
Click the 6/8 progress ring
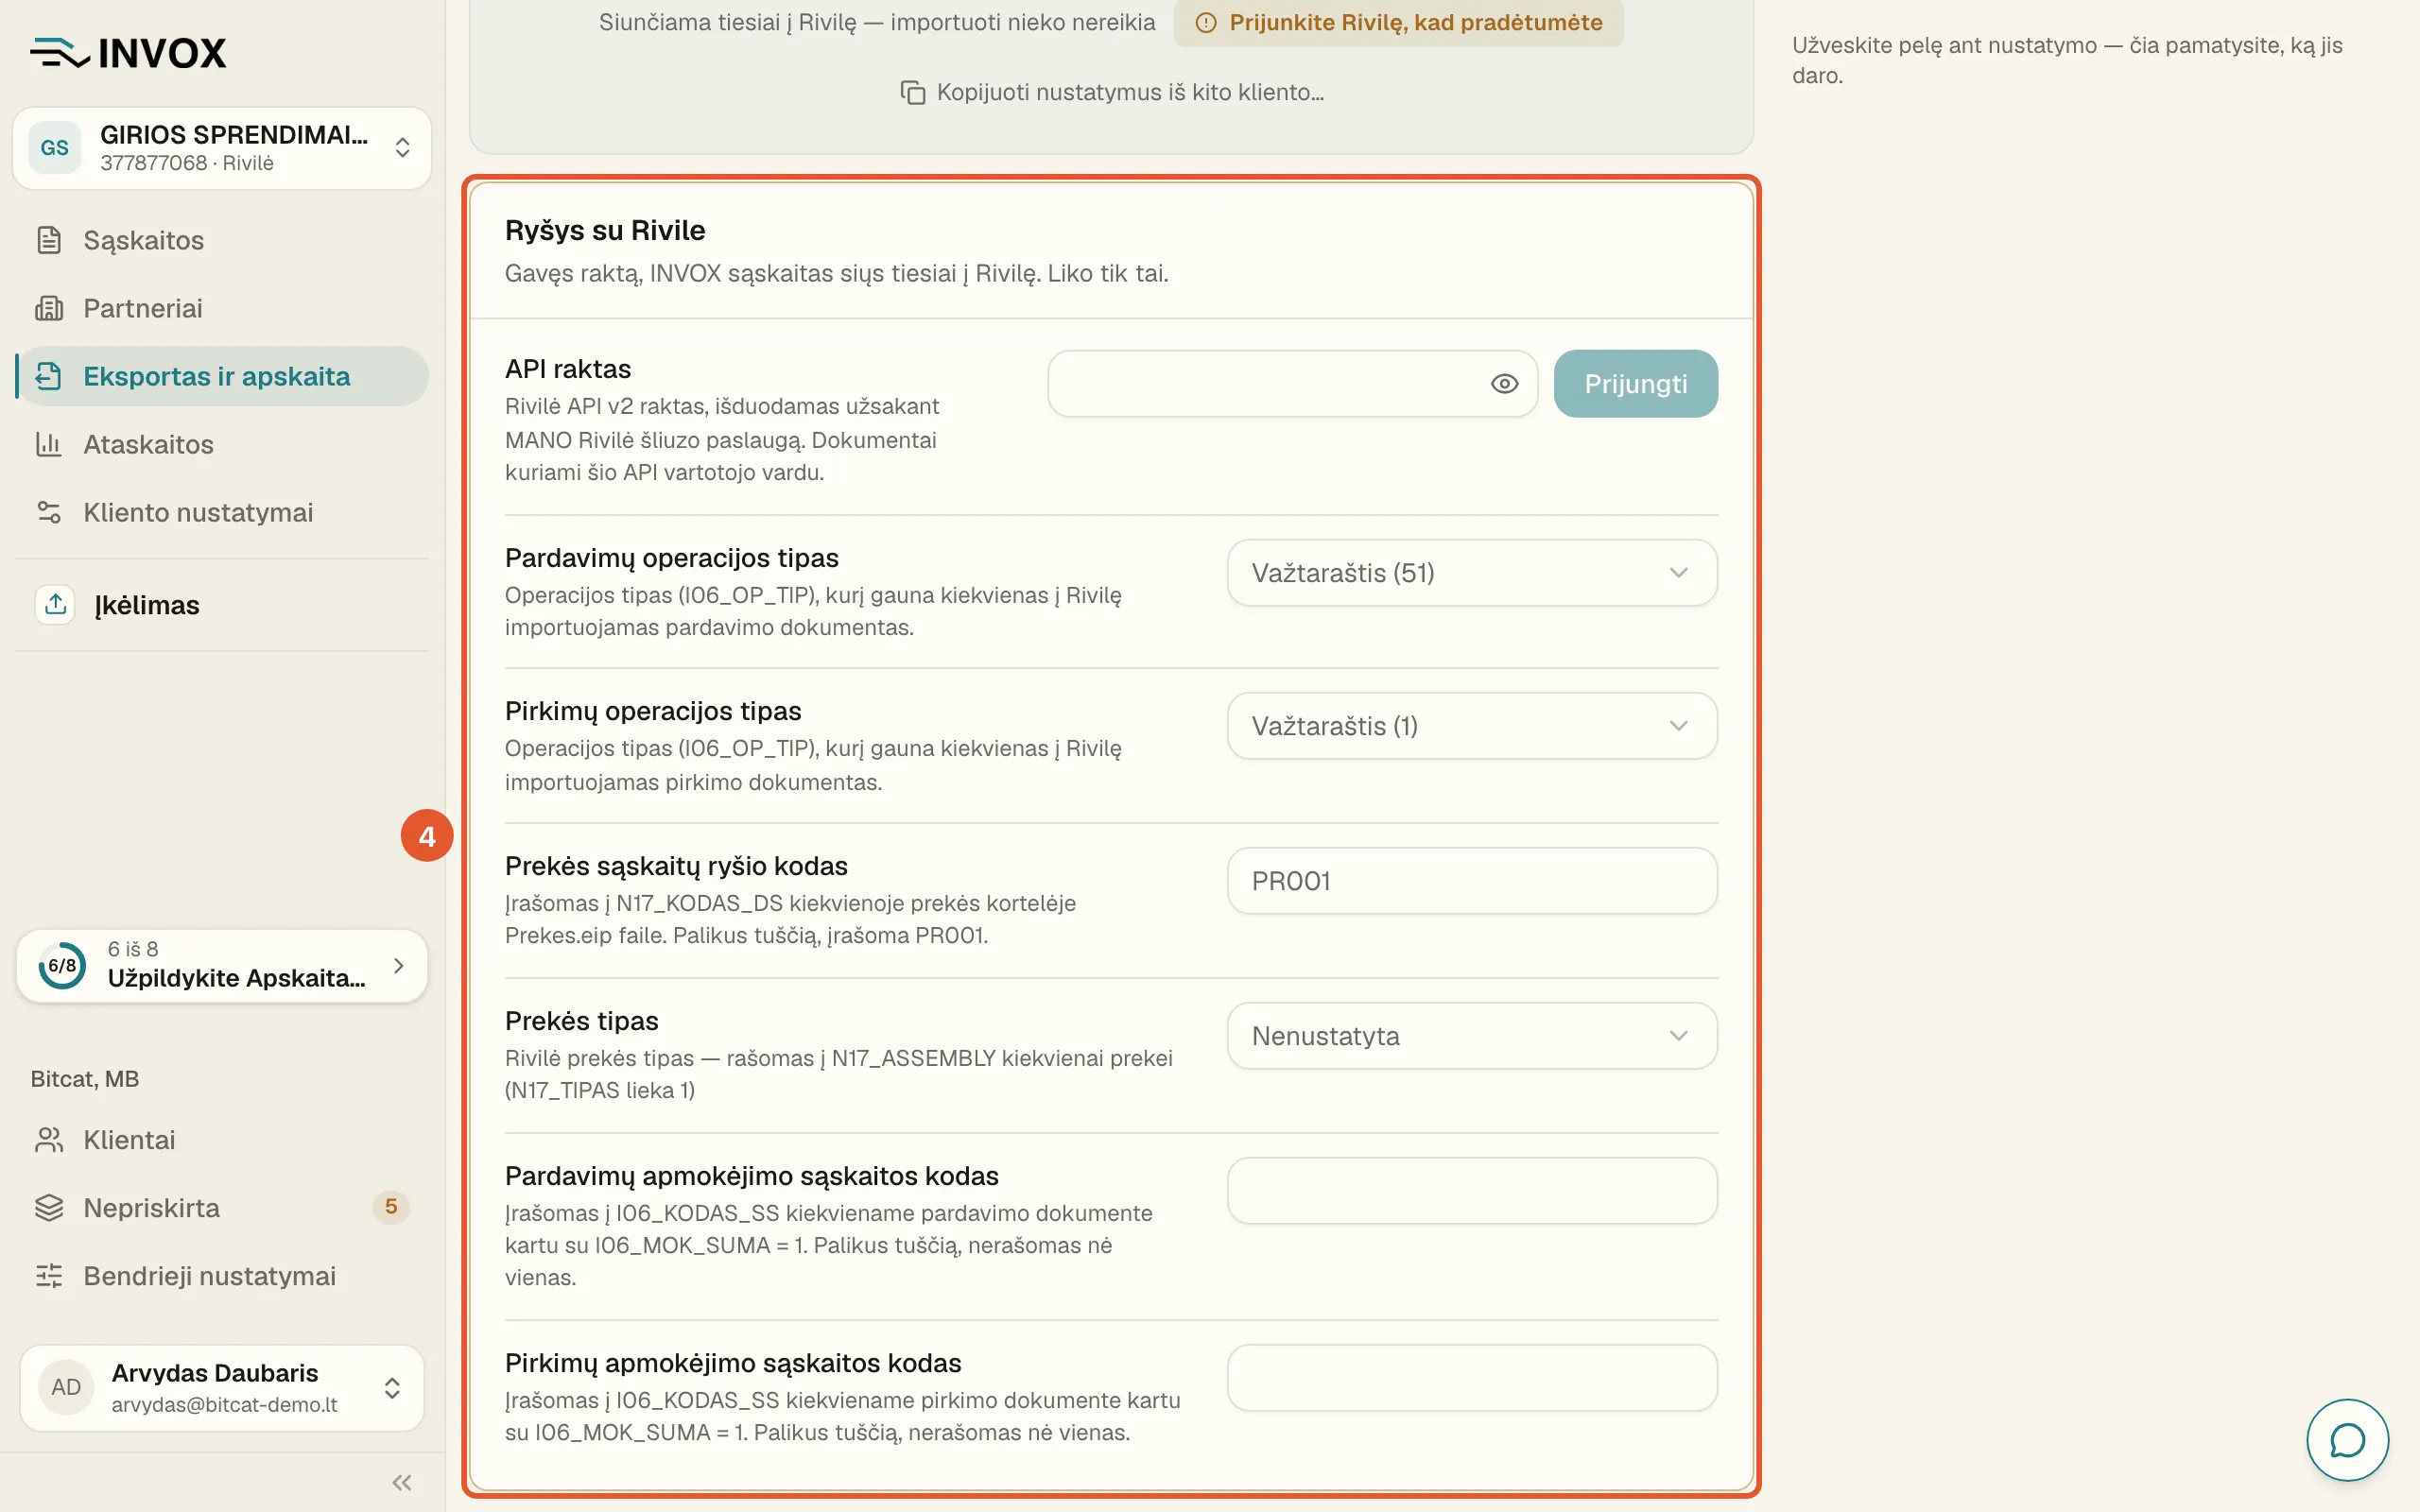click(62, 965)
